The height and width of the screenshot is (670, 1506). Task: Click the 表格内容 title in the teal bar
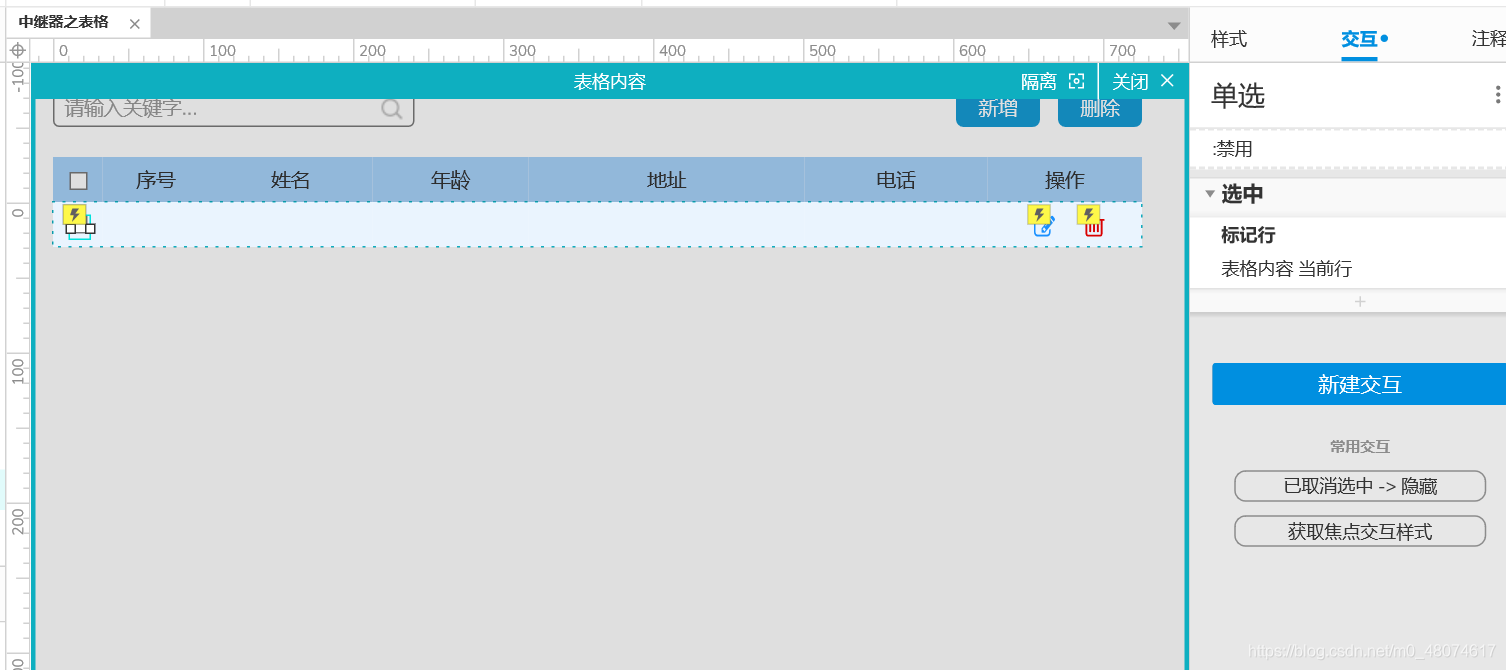click(610, 82)
